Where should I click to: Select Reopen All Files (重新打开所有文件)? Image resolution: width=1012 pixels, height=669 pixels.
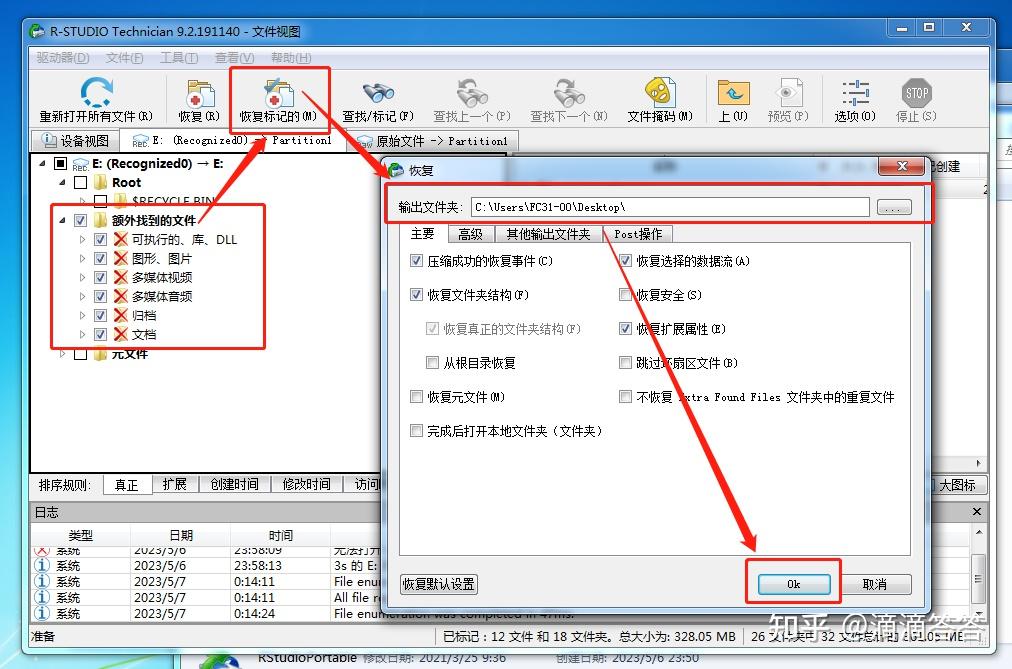click(x=95, y=97)
